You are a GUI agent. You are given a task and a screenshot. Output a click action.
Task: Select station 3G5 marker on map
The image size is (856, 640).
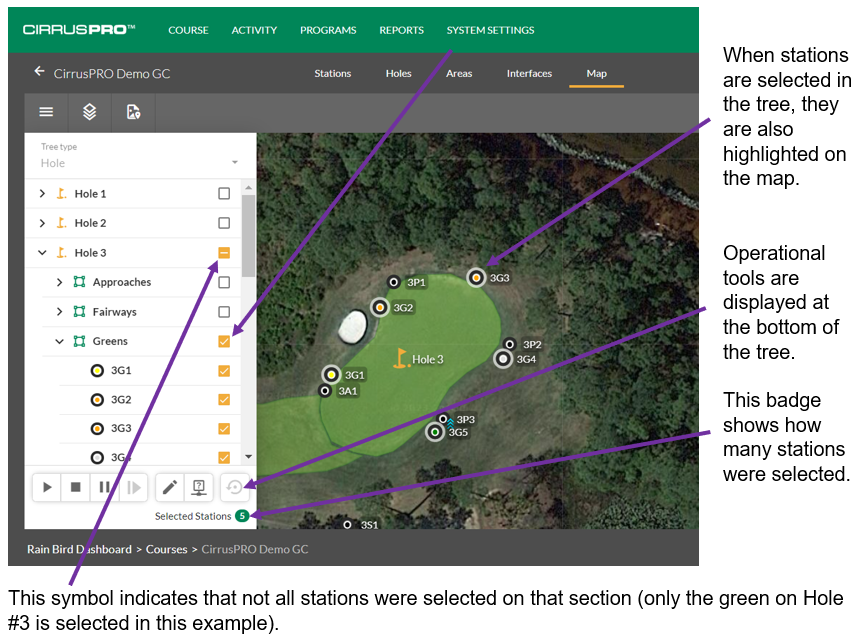[435, 432]
